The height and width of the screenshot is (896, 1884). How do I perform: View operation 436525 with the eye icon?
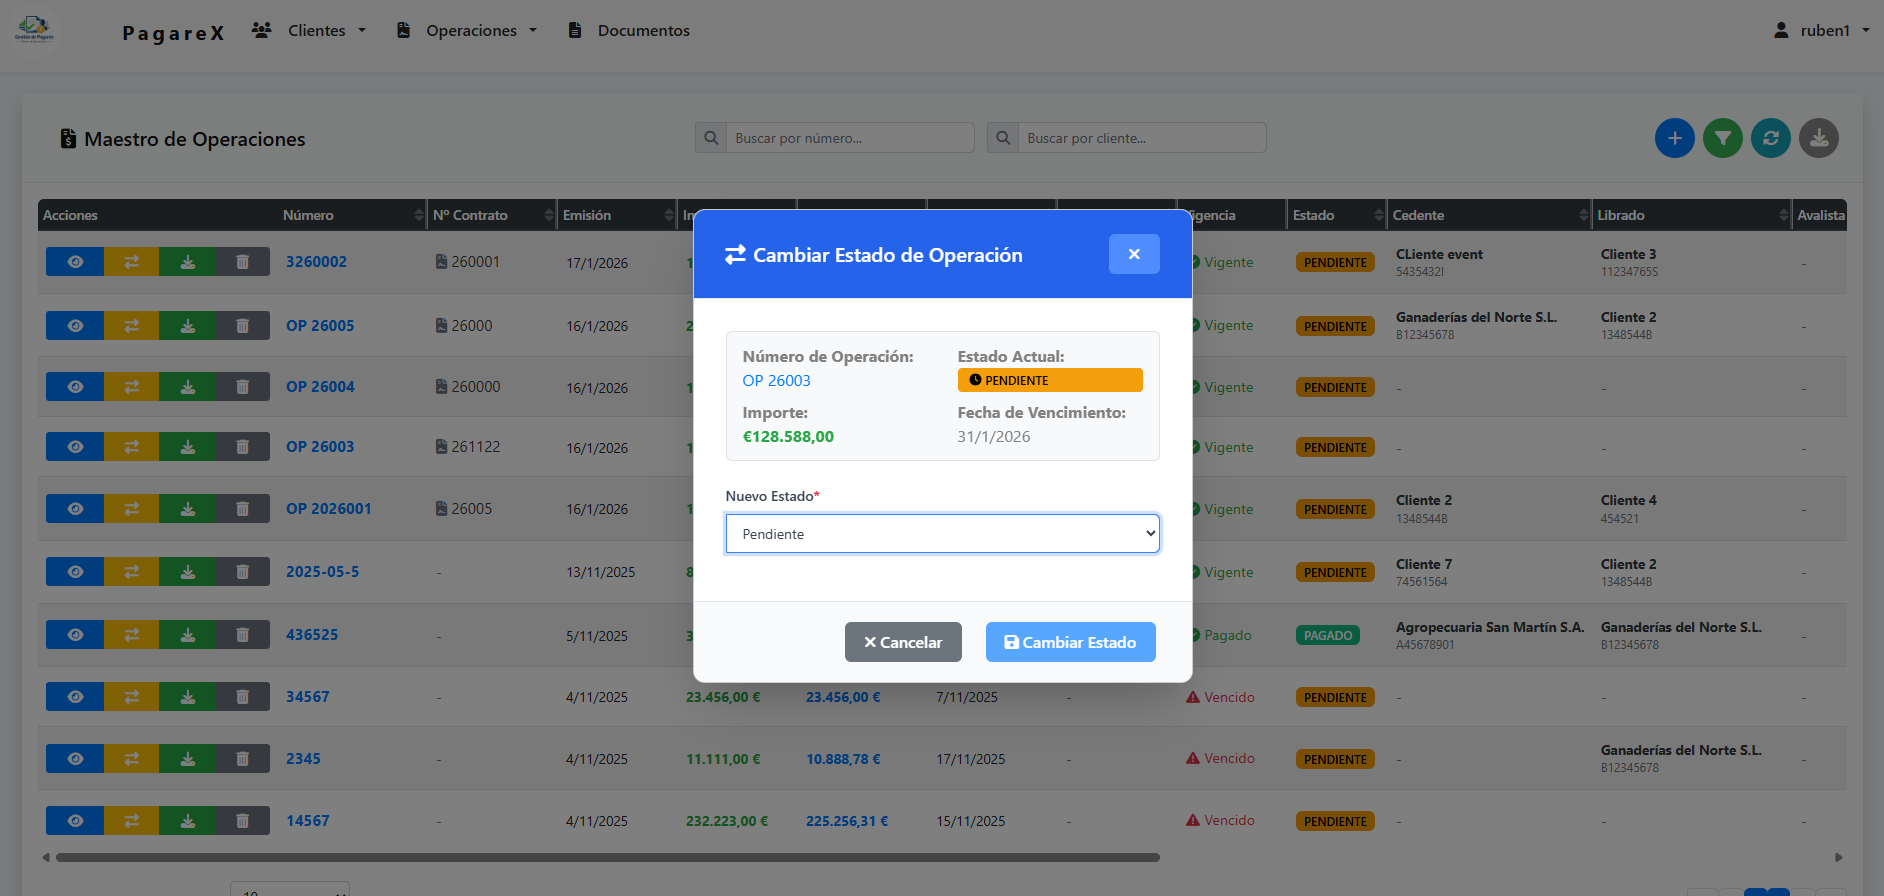click(x=75, y=635)
